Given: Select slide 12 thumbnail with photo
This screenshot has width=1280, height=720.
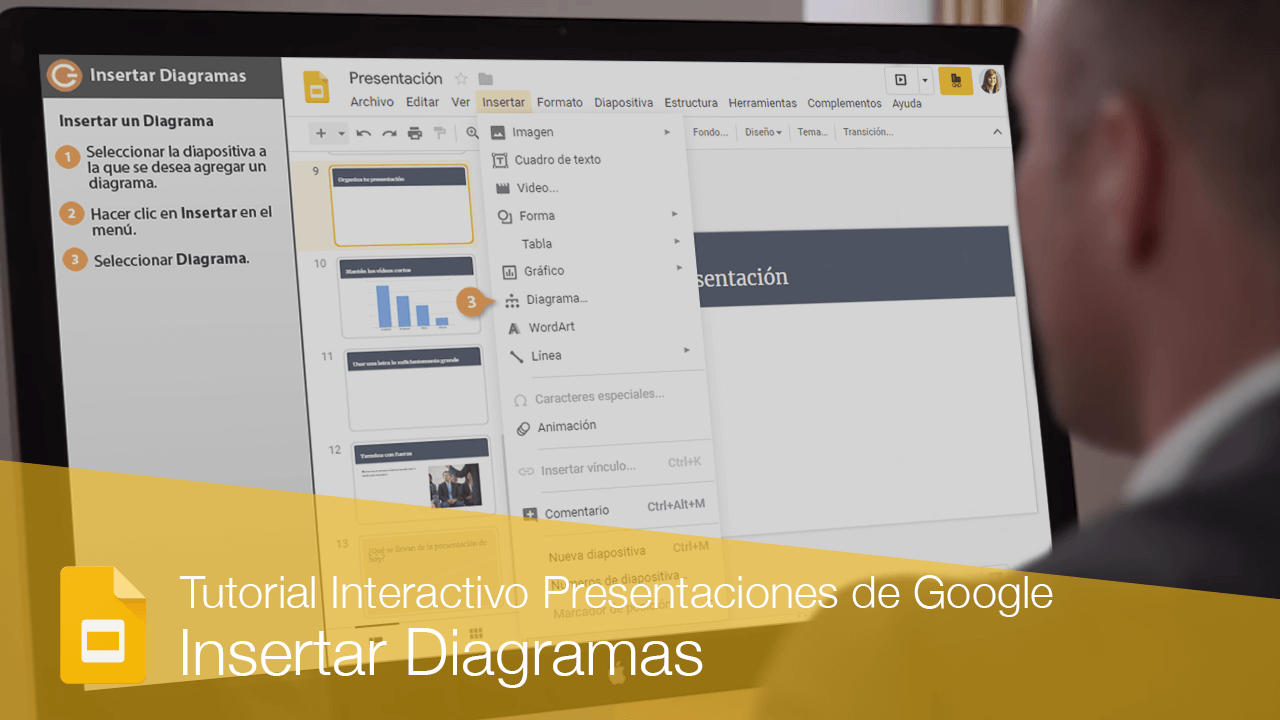Looking at the screenshot, I should pos(423,479).
